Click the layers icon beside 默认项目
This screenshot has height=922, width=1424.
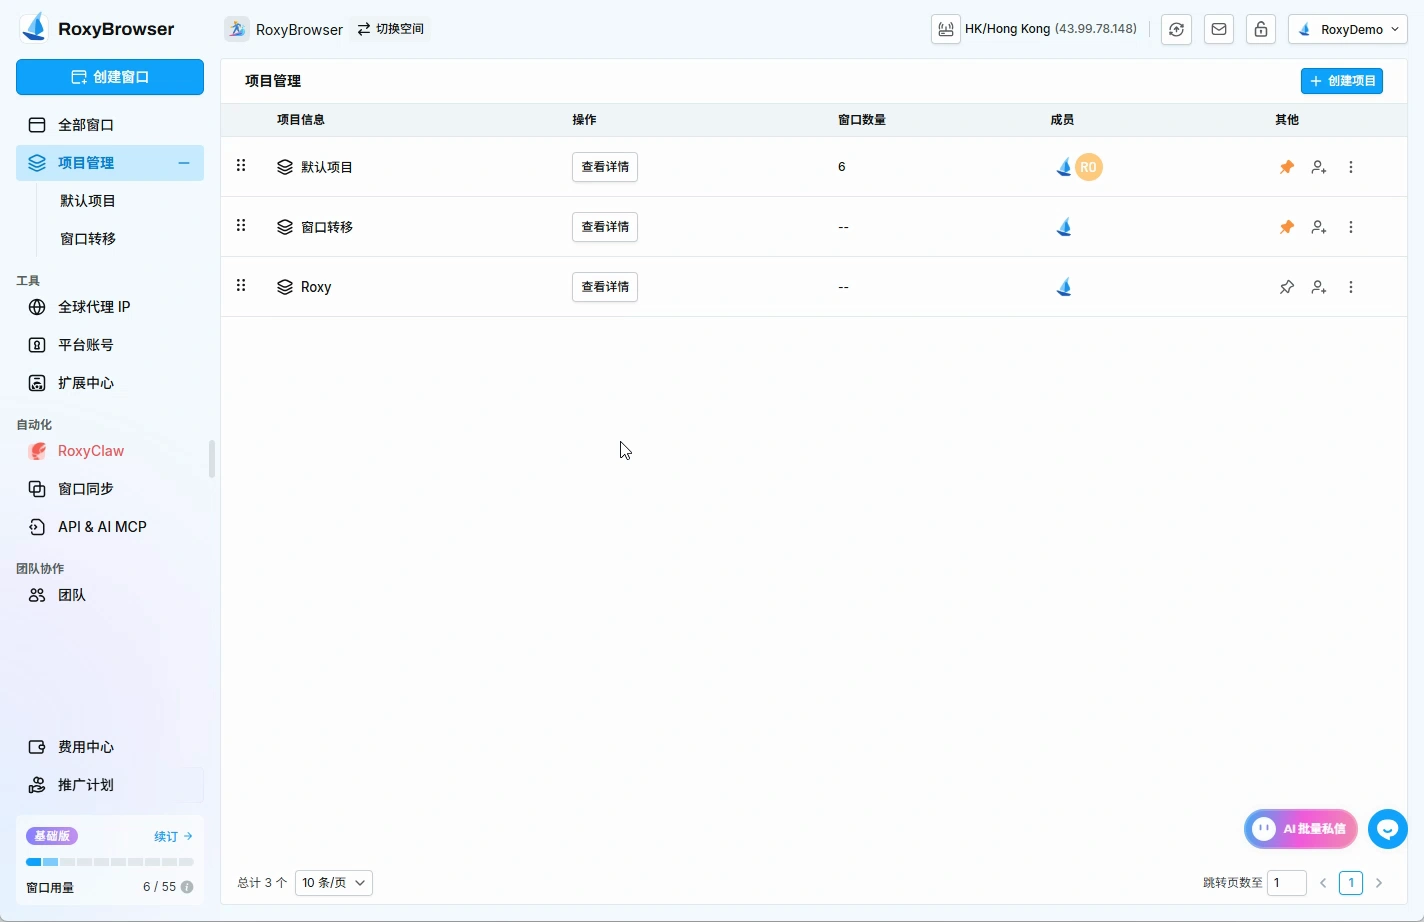(285, 167)
